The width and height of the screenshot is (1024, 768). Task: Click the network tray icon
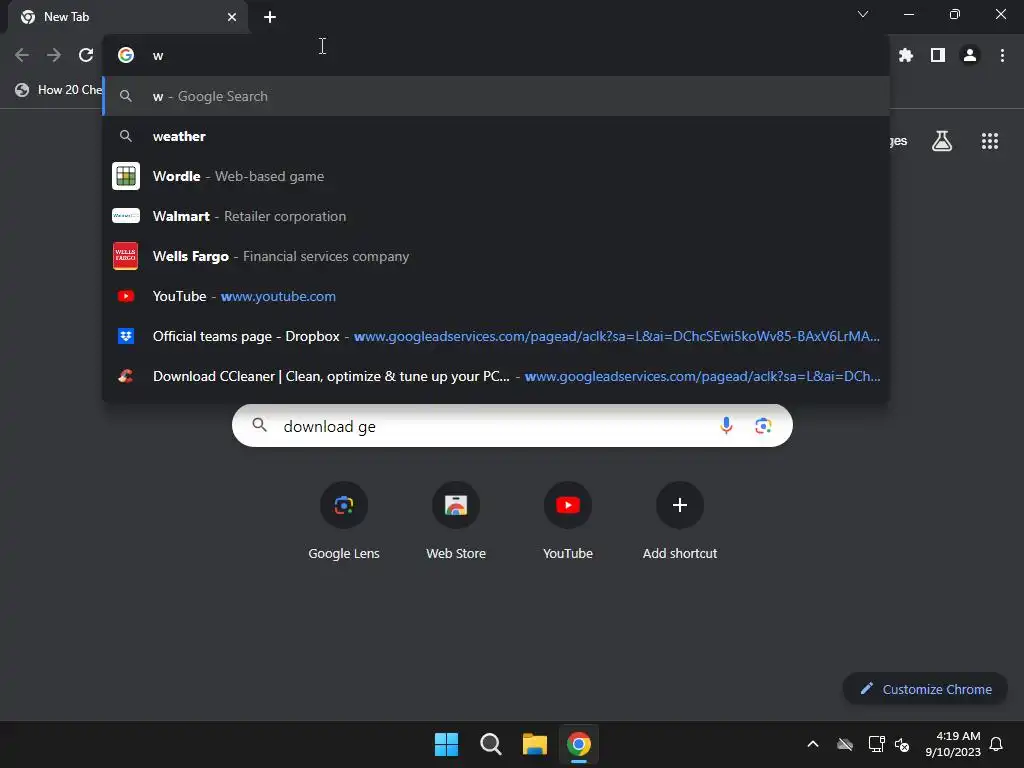coord(876,744)
